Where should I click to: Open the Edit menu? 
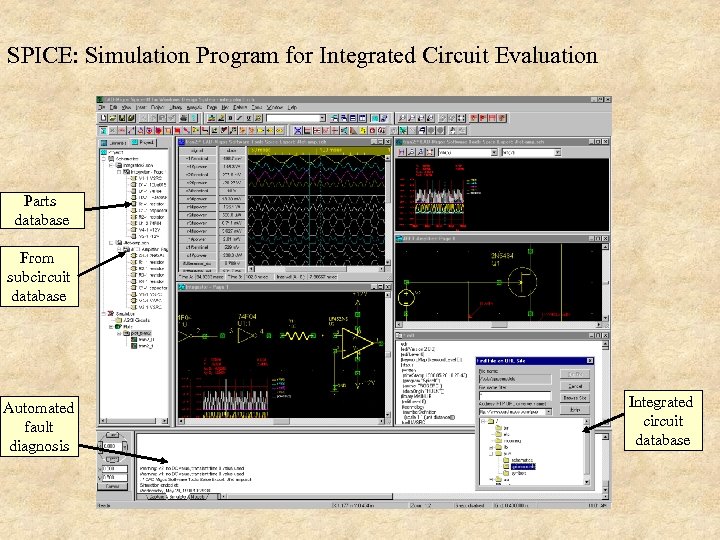(113, 107)
